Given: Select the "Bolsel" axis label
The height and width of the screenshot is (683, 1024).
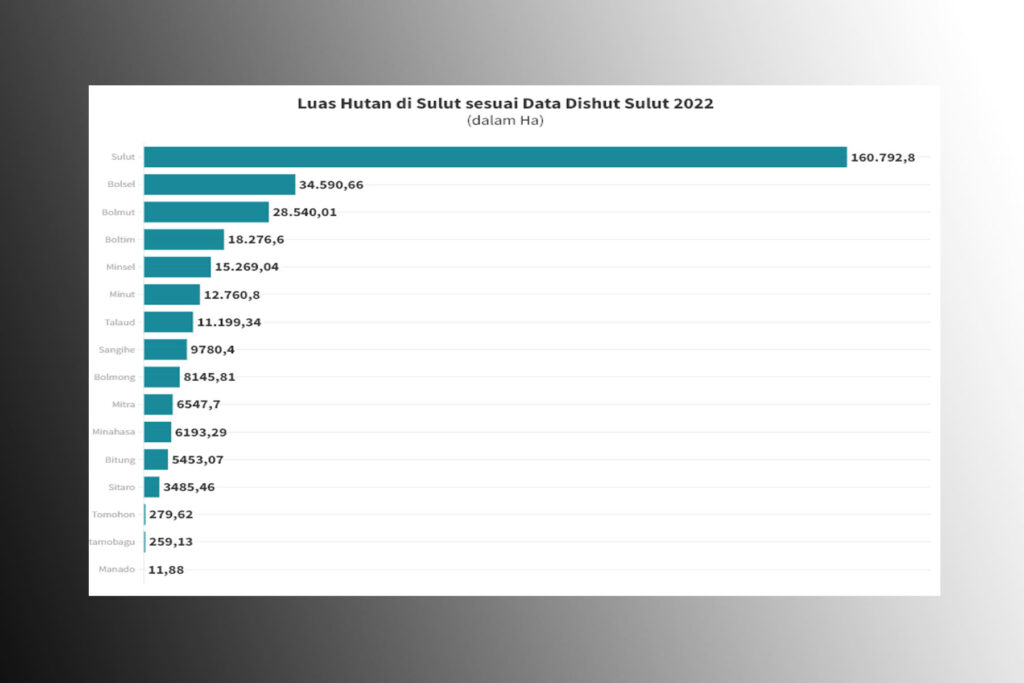Looking at the screenshot, I should coord(121,184).
